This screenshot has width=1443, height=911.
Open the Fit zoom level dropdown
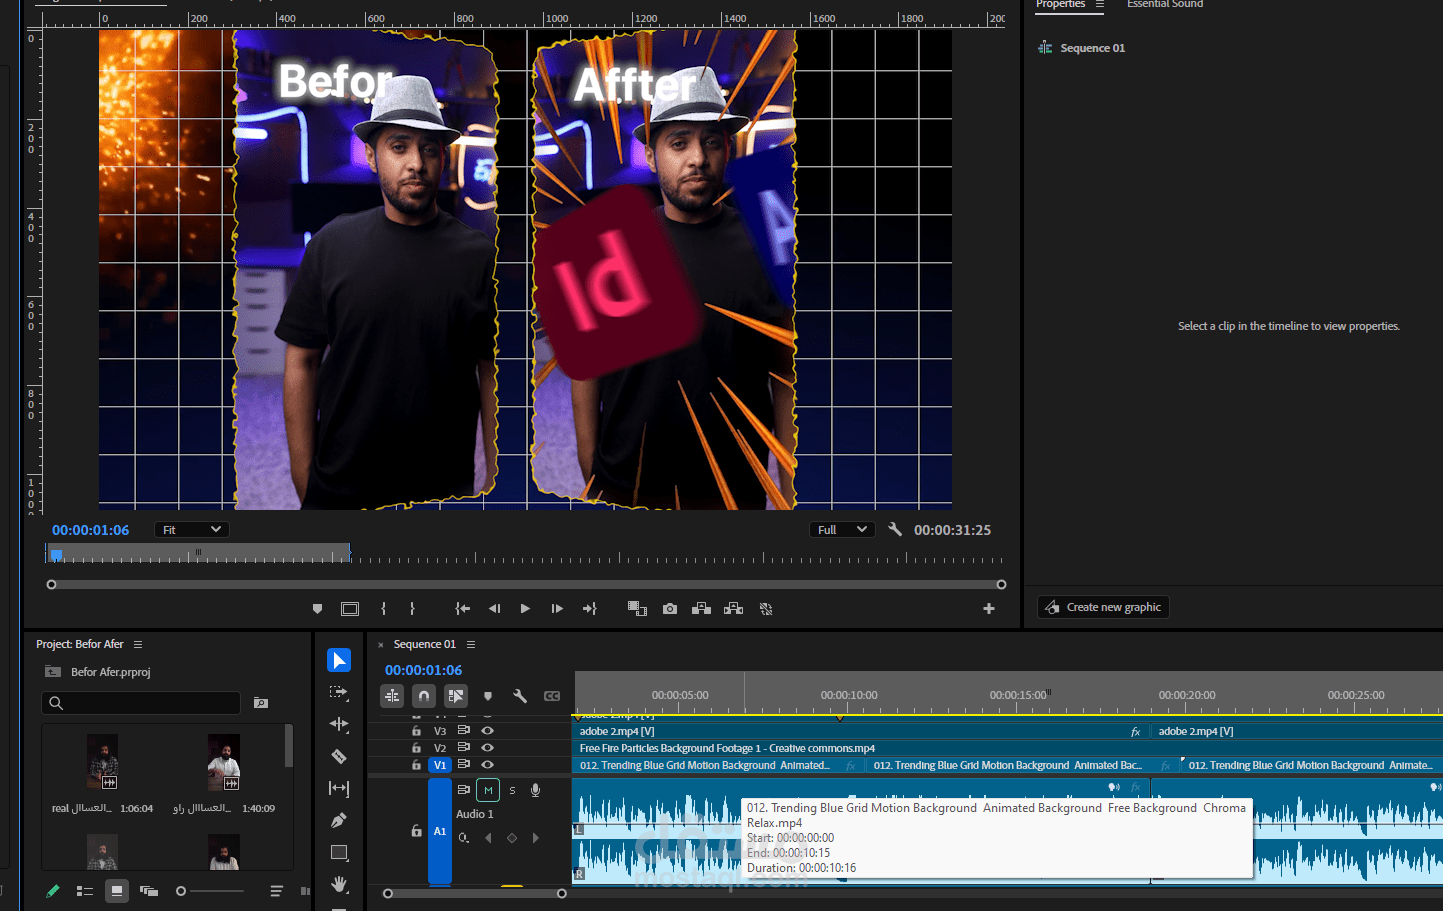coord(192,529)
